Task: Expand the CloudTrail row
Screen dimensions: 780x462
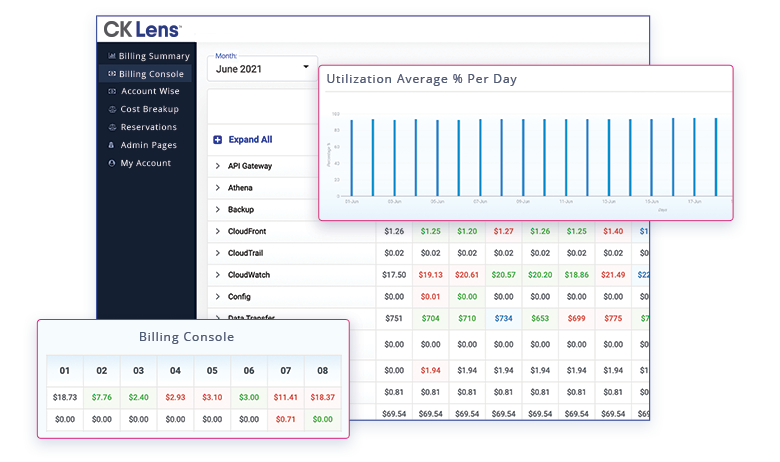Action: pos(217,253)
